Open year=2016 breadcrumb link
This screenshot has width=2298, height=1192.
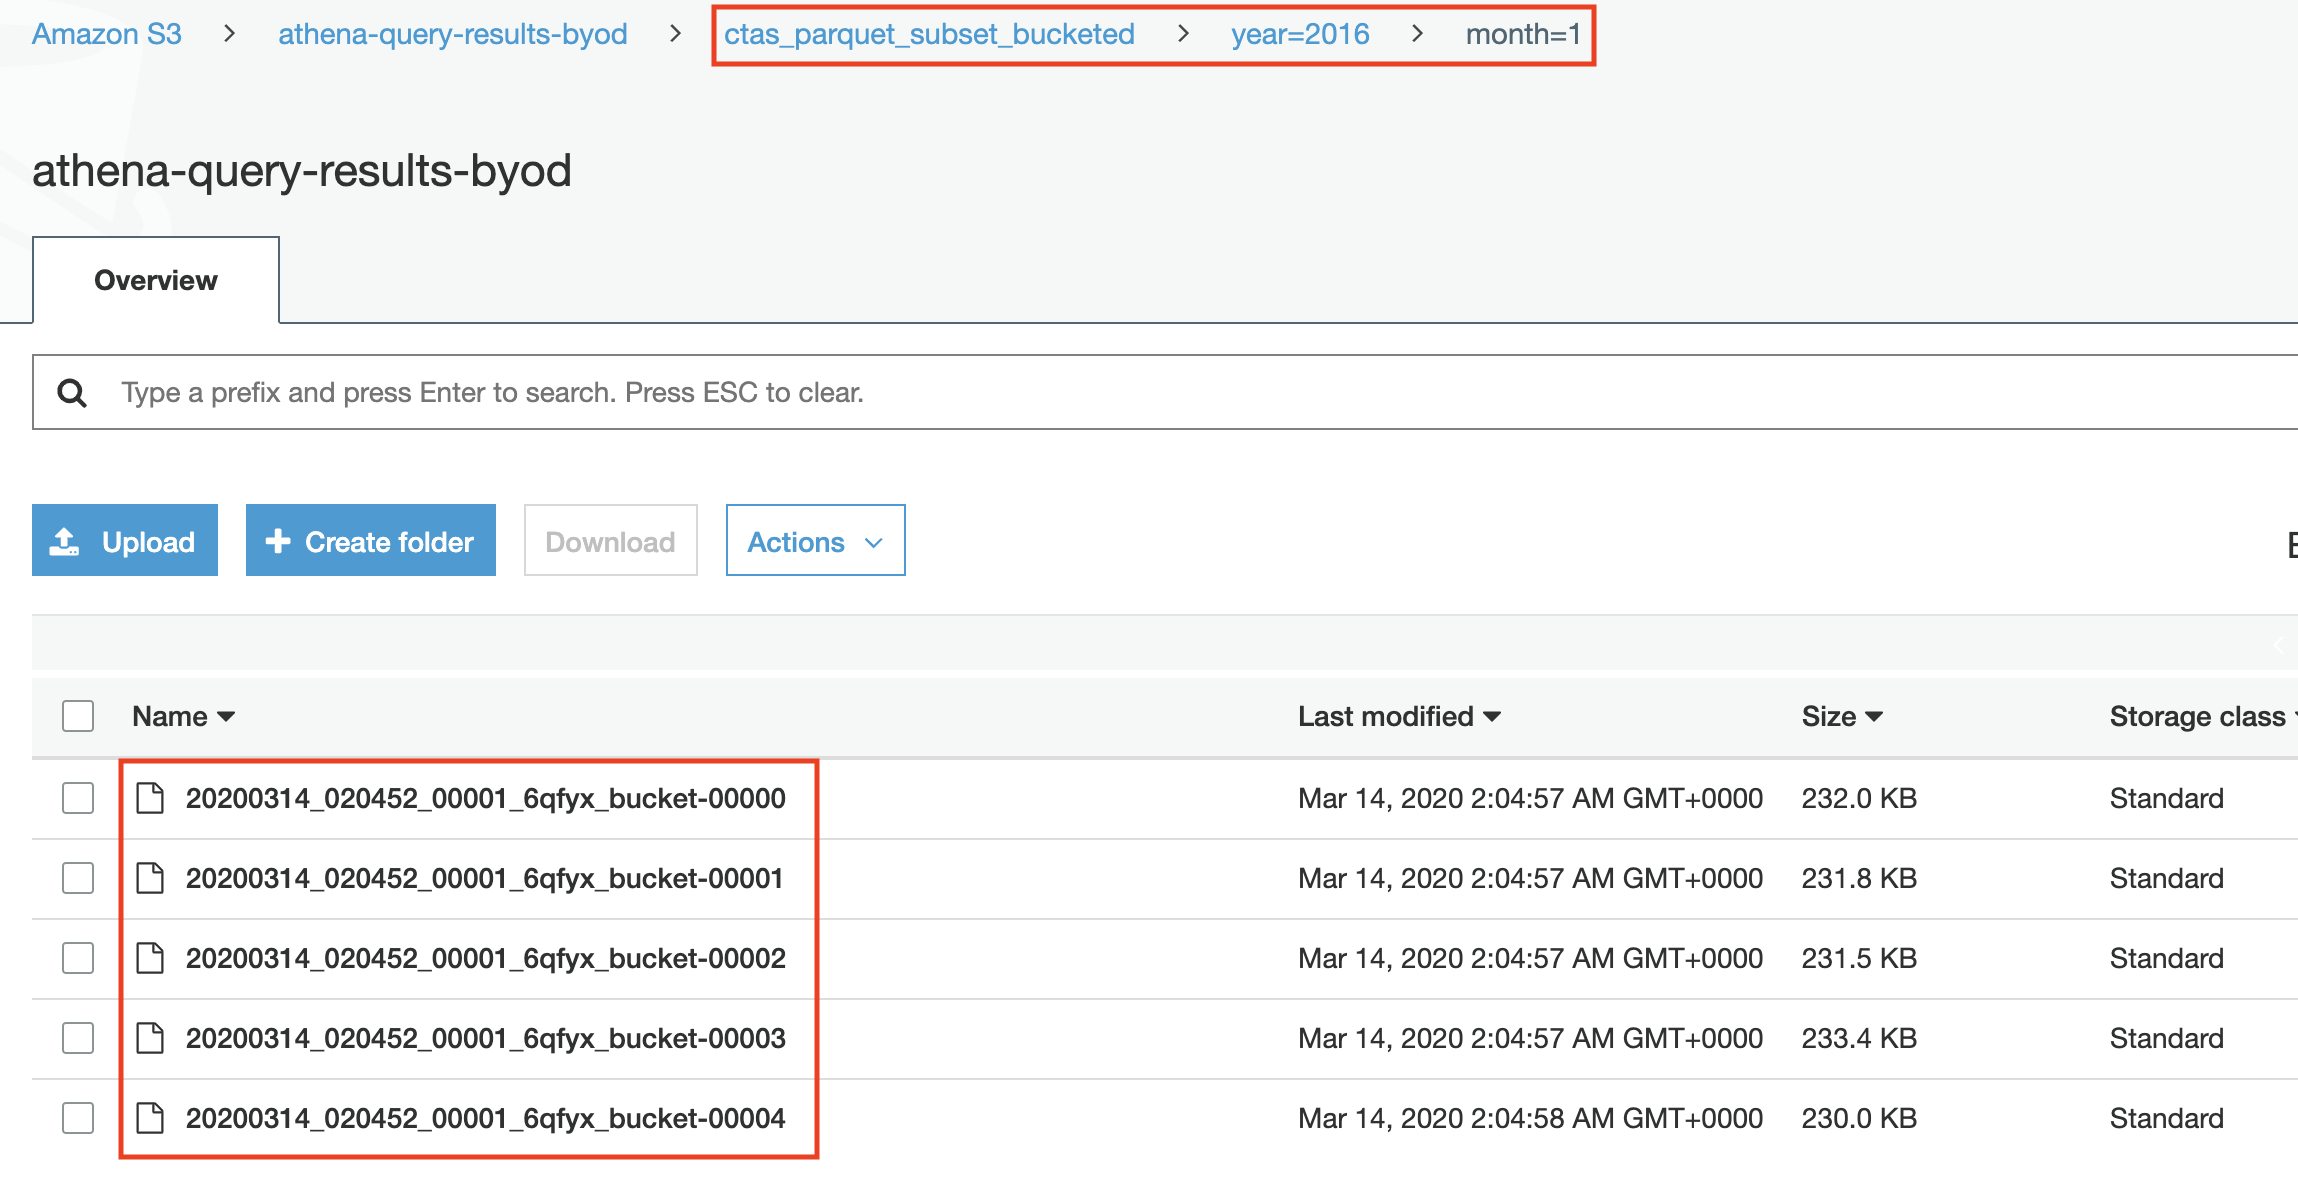(1300, 34)
